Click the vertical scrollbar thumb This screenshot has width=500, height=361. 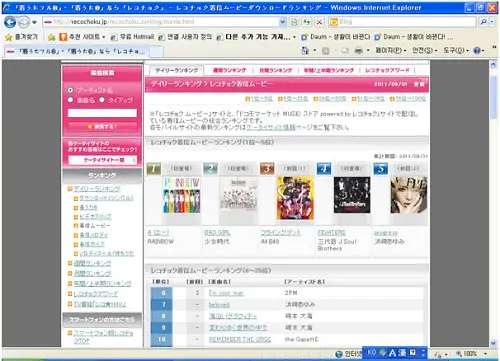point(493,97)
